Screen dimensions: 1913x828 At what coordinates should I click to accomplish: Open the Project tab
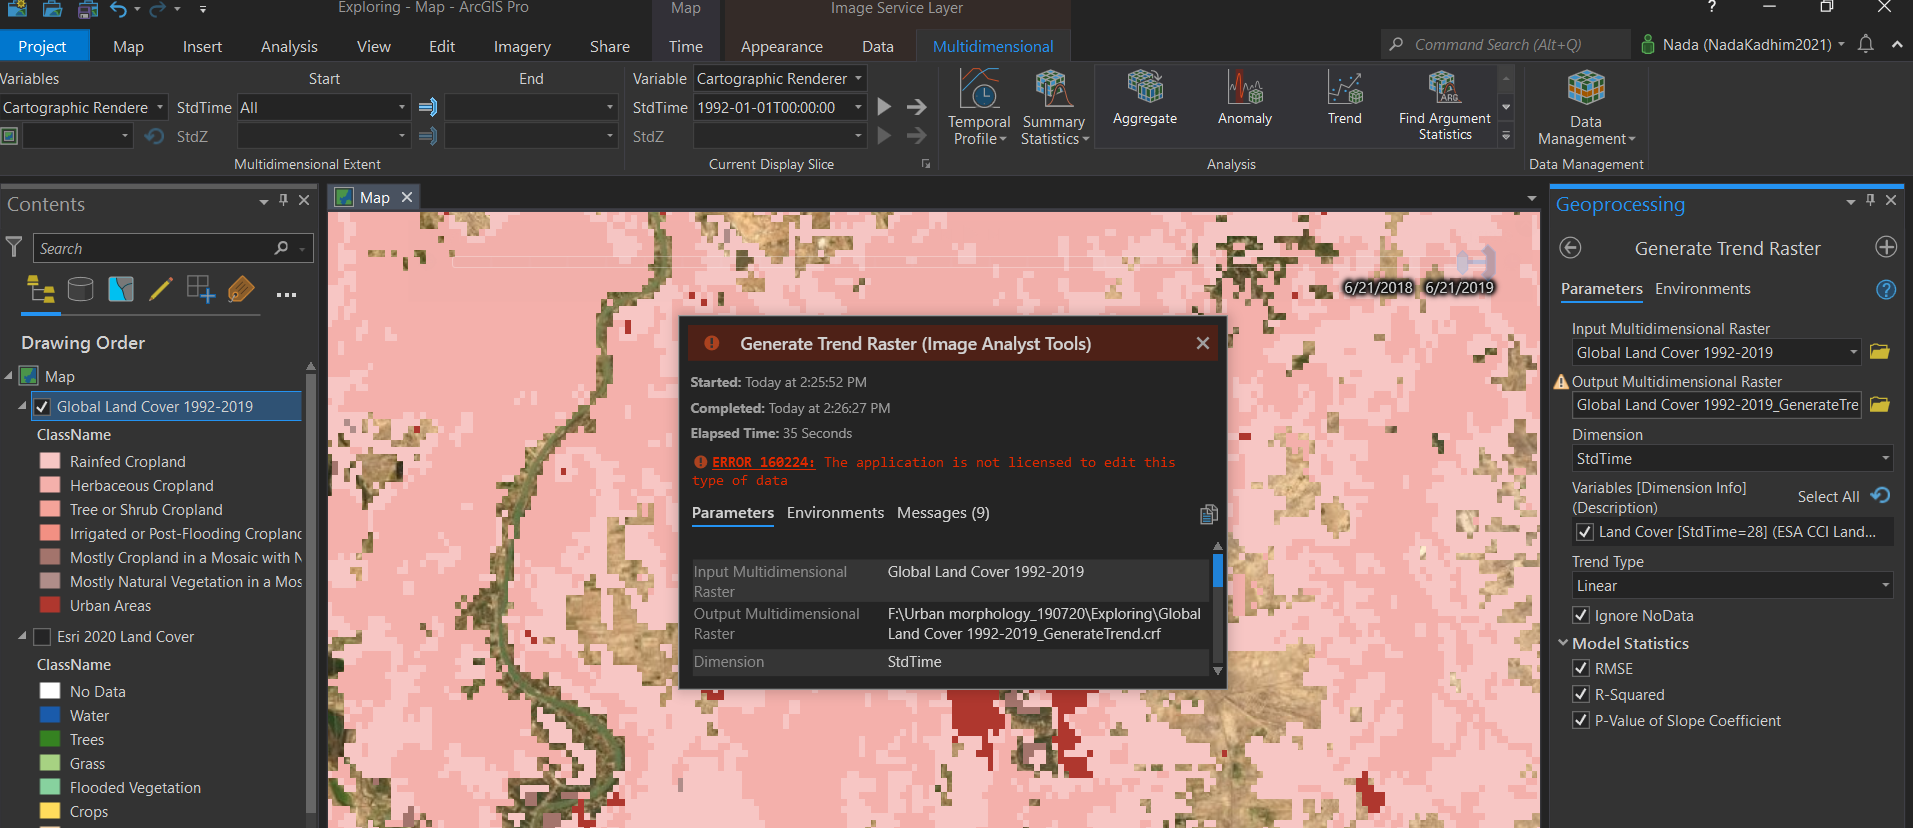[42, 46]
